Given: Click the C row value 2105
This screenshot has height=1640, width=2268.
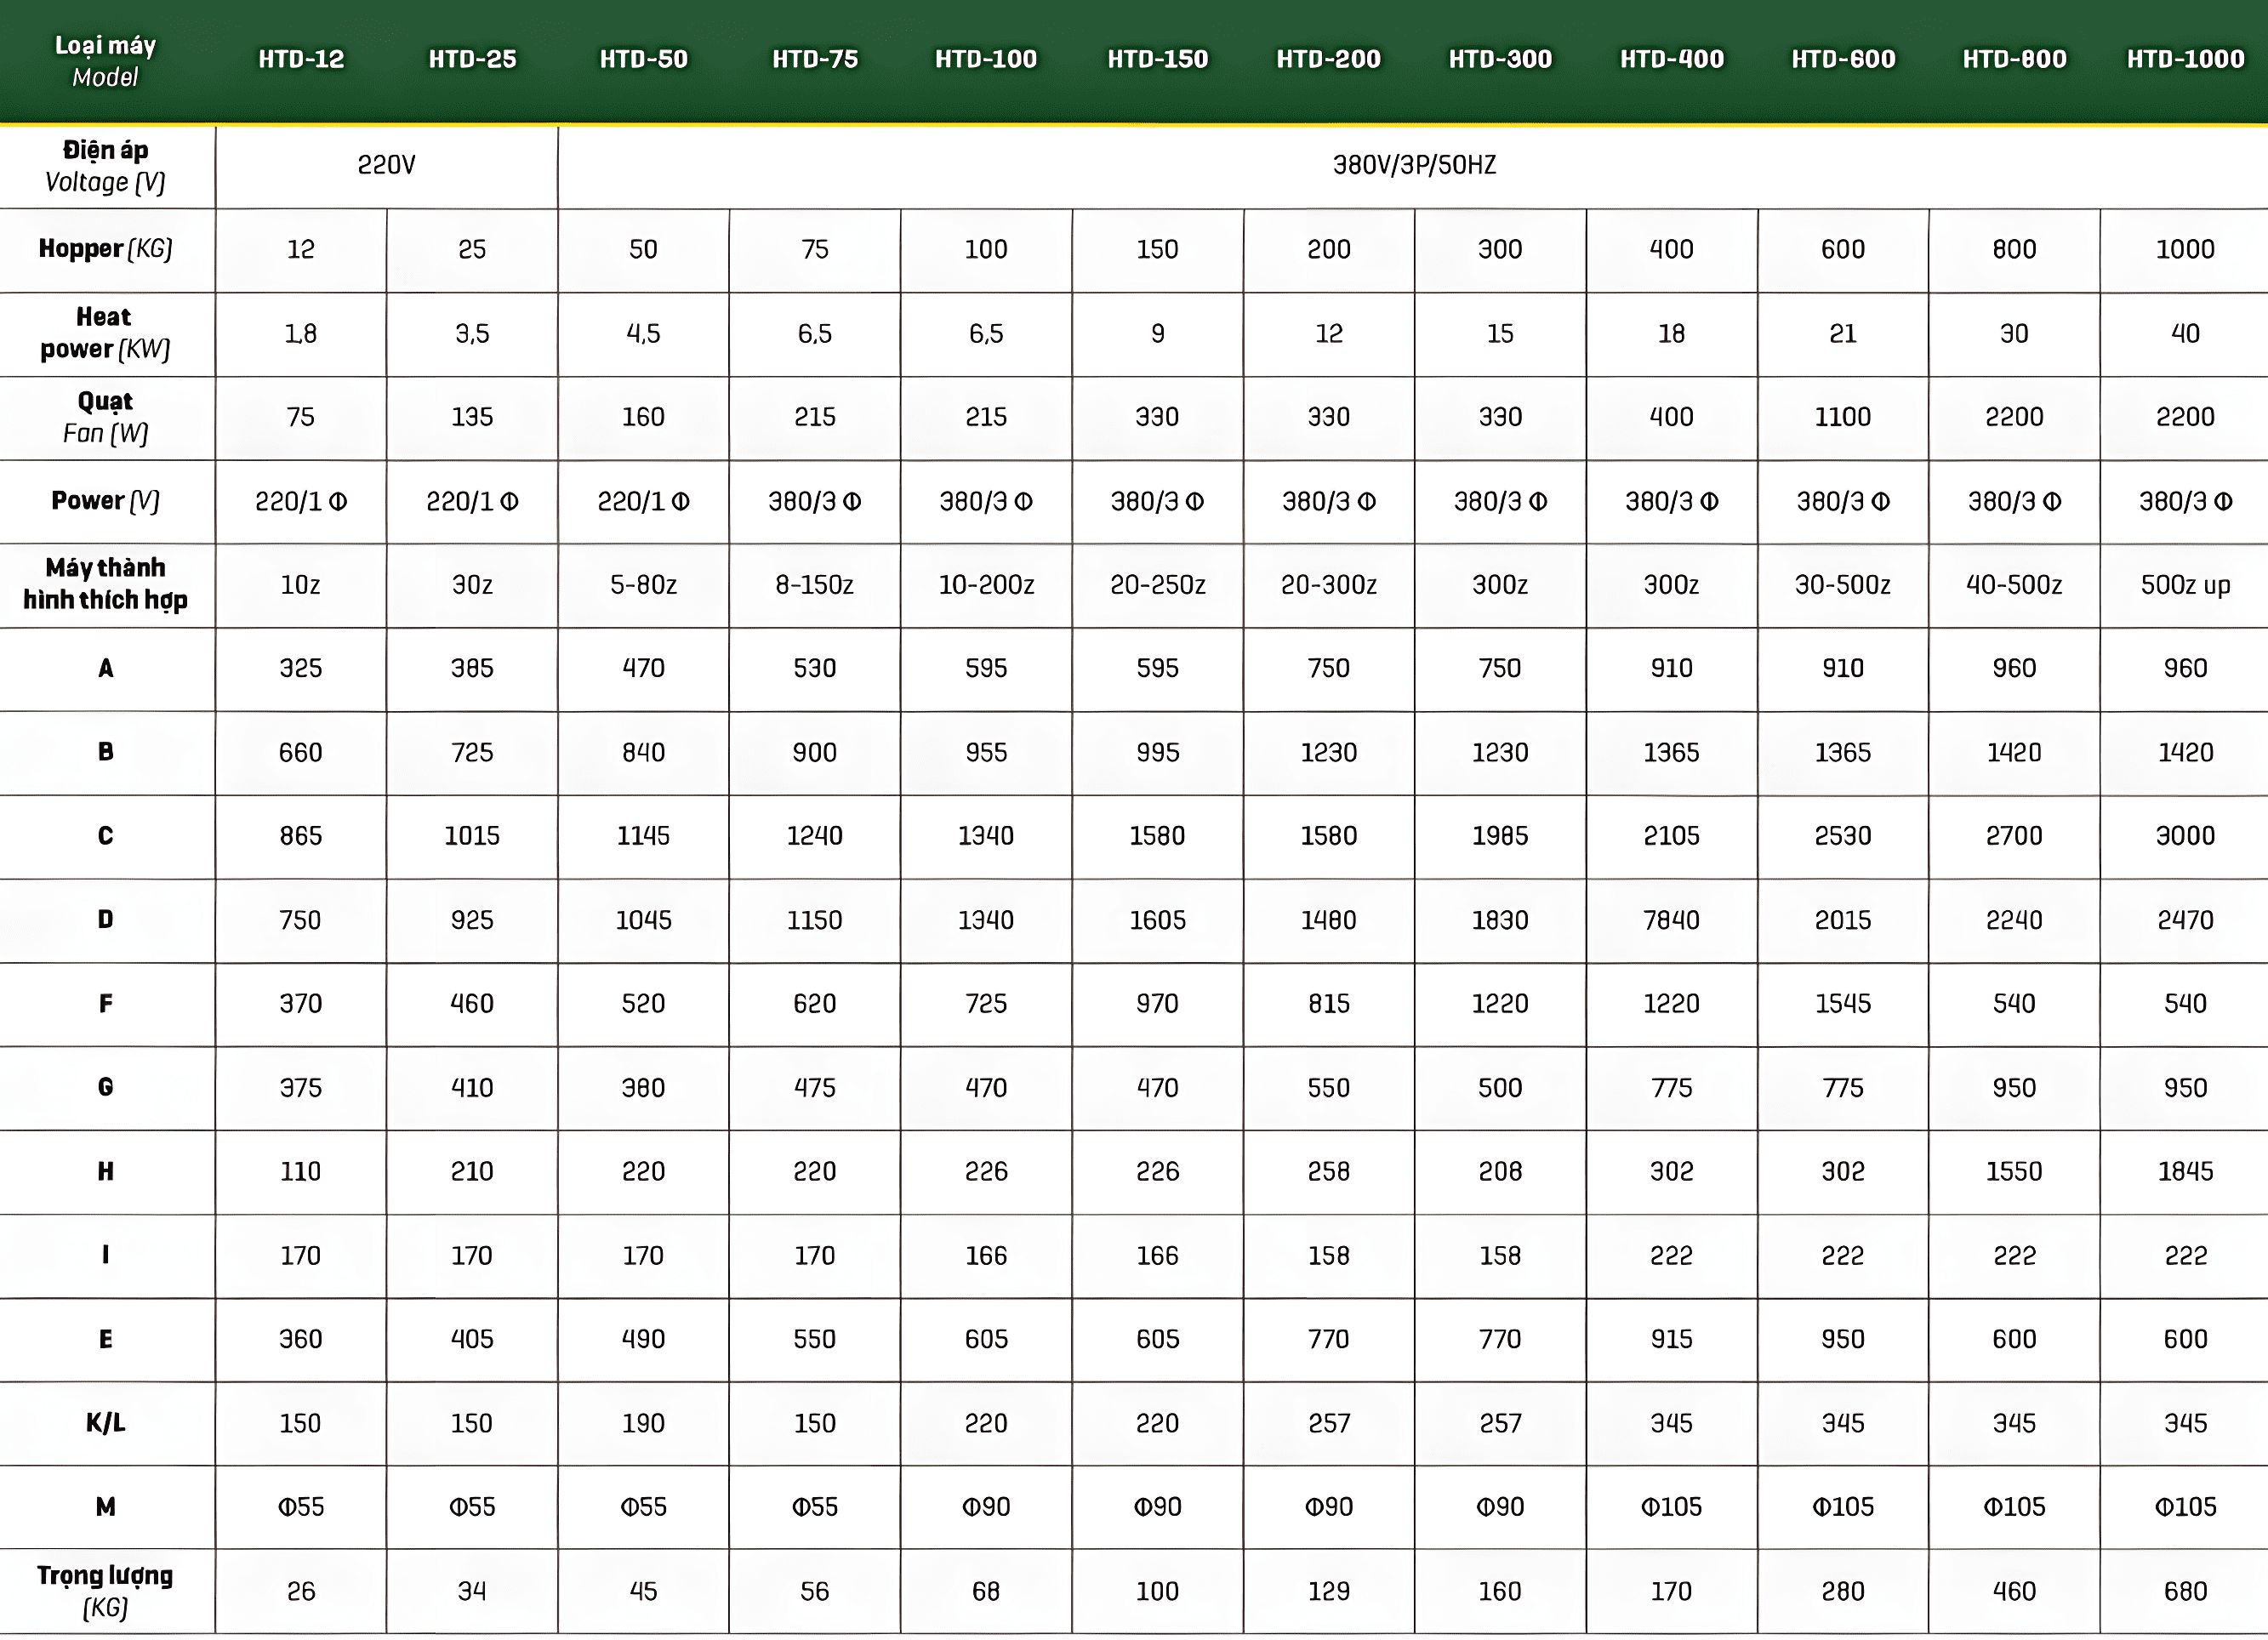Looking at the screenshot, I should tap(1672, 836).
